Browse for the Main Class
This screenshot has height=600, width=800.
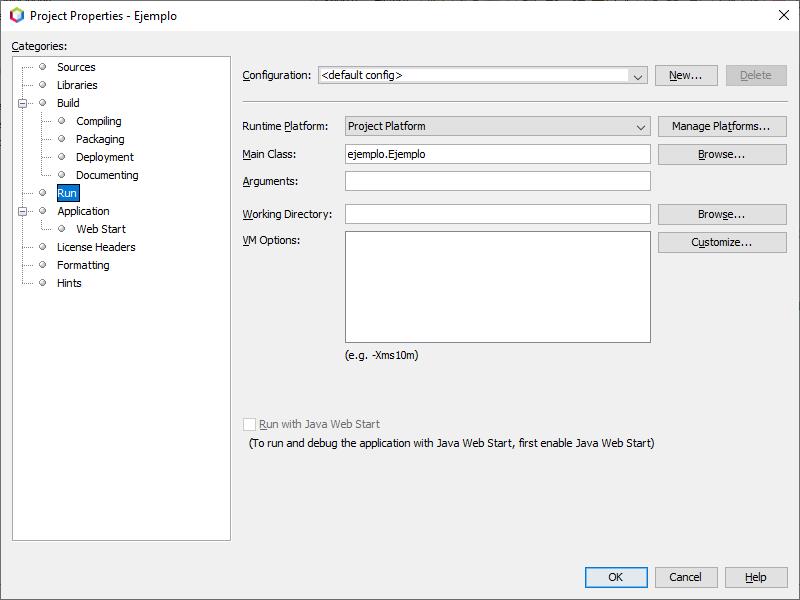click(x=722, y=155)
